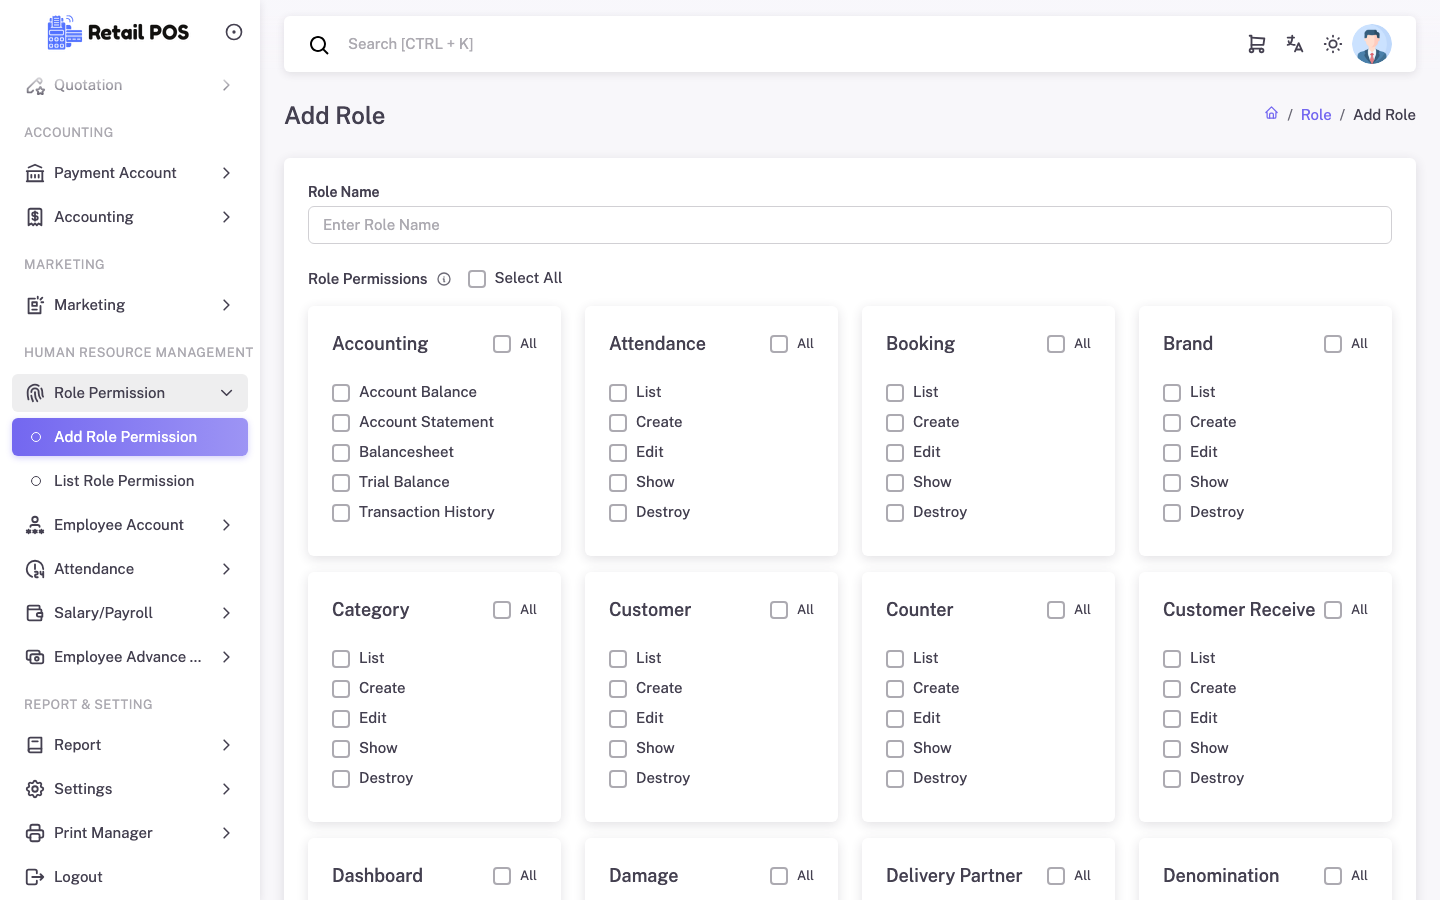Switch theme with the sun icon
The image size is (1440, 900).
tap(1333, 44)
